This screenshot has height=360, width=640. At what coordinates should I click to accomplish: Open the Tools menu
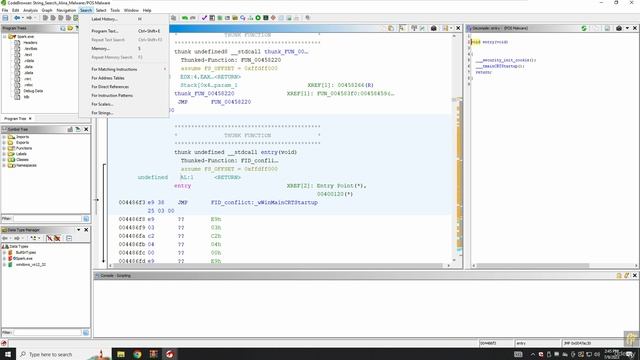[x=115, y=10]
